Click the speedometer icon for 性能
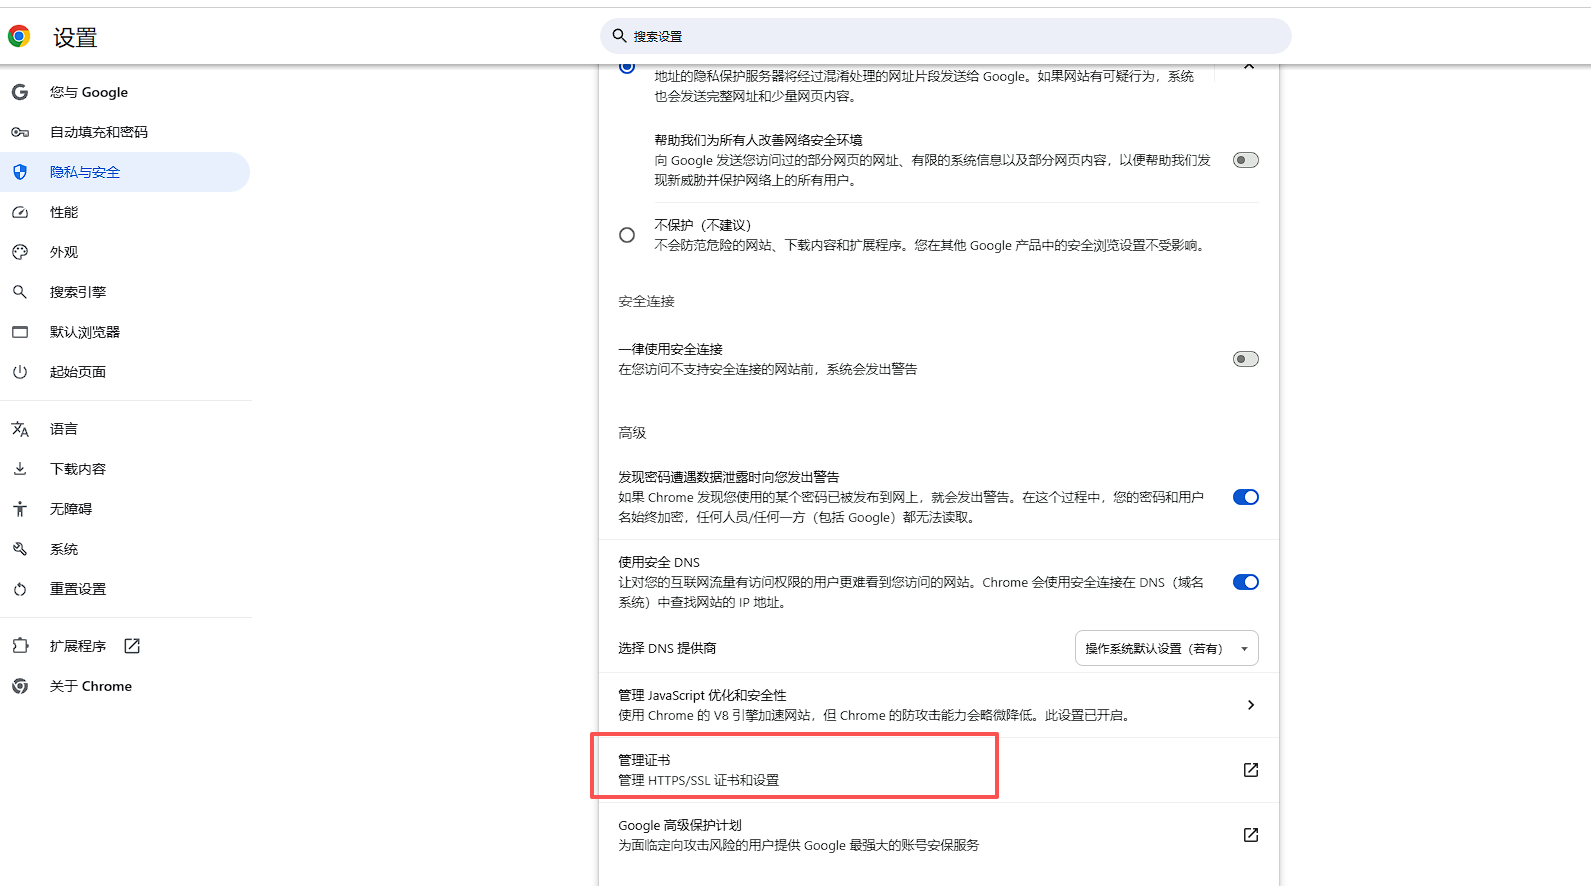 pos(20,212)
